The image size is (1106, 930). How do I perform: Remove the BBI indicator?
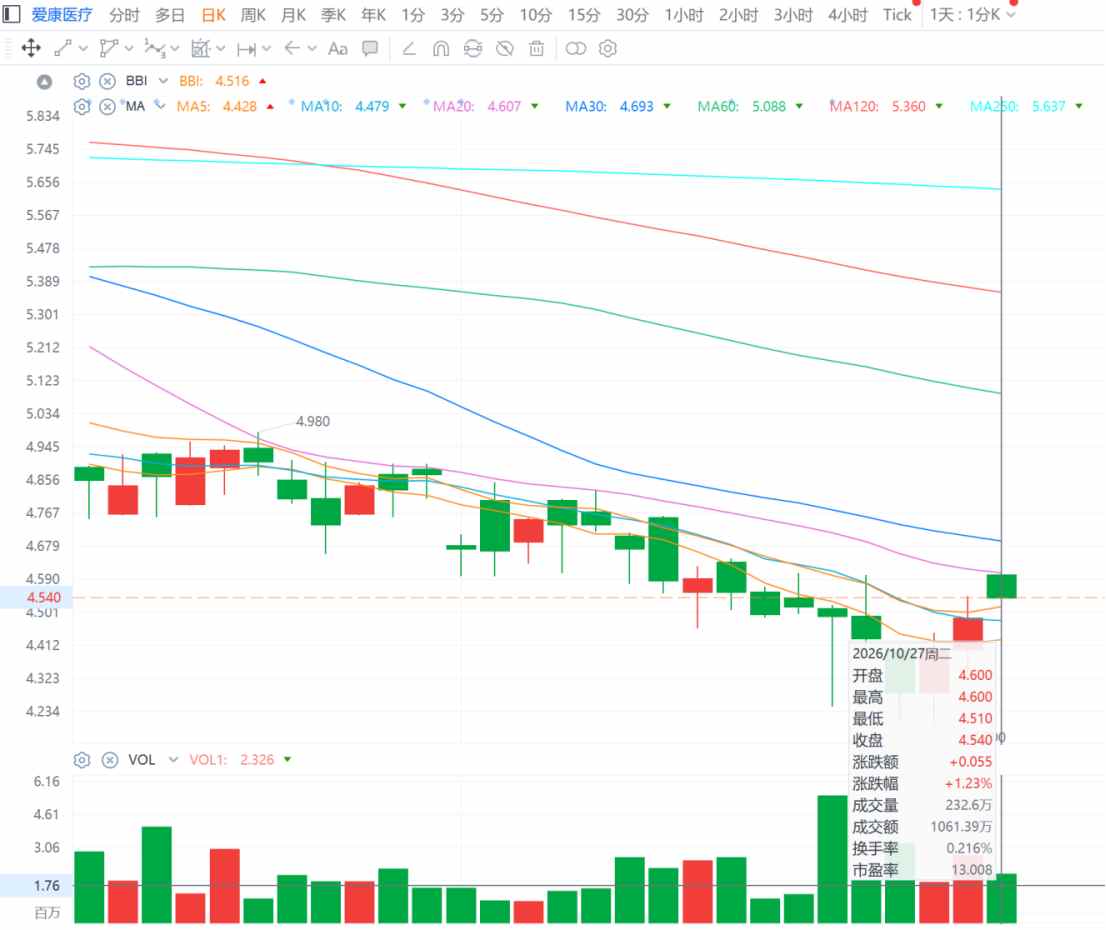point(107,81)
